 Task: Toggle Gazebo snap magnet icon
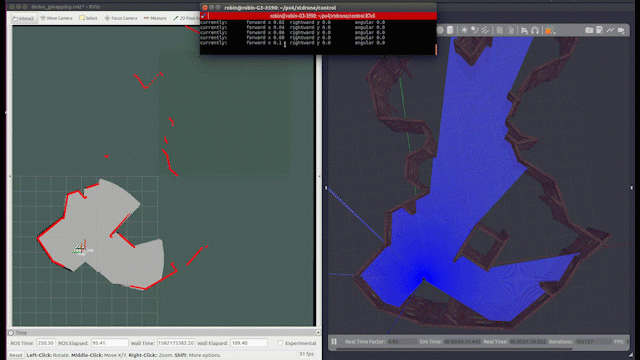[535, 31]
